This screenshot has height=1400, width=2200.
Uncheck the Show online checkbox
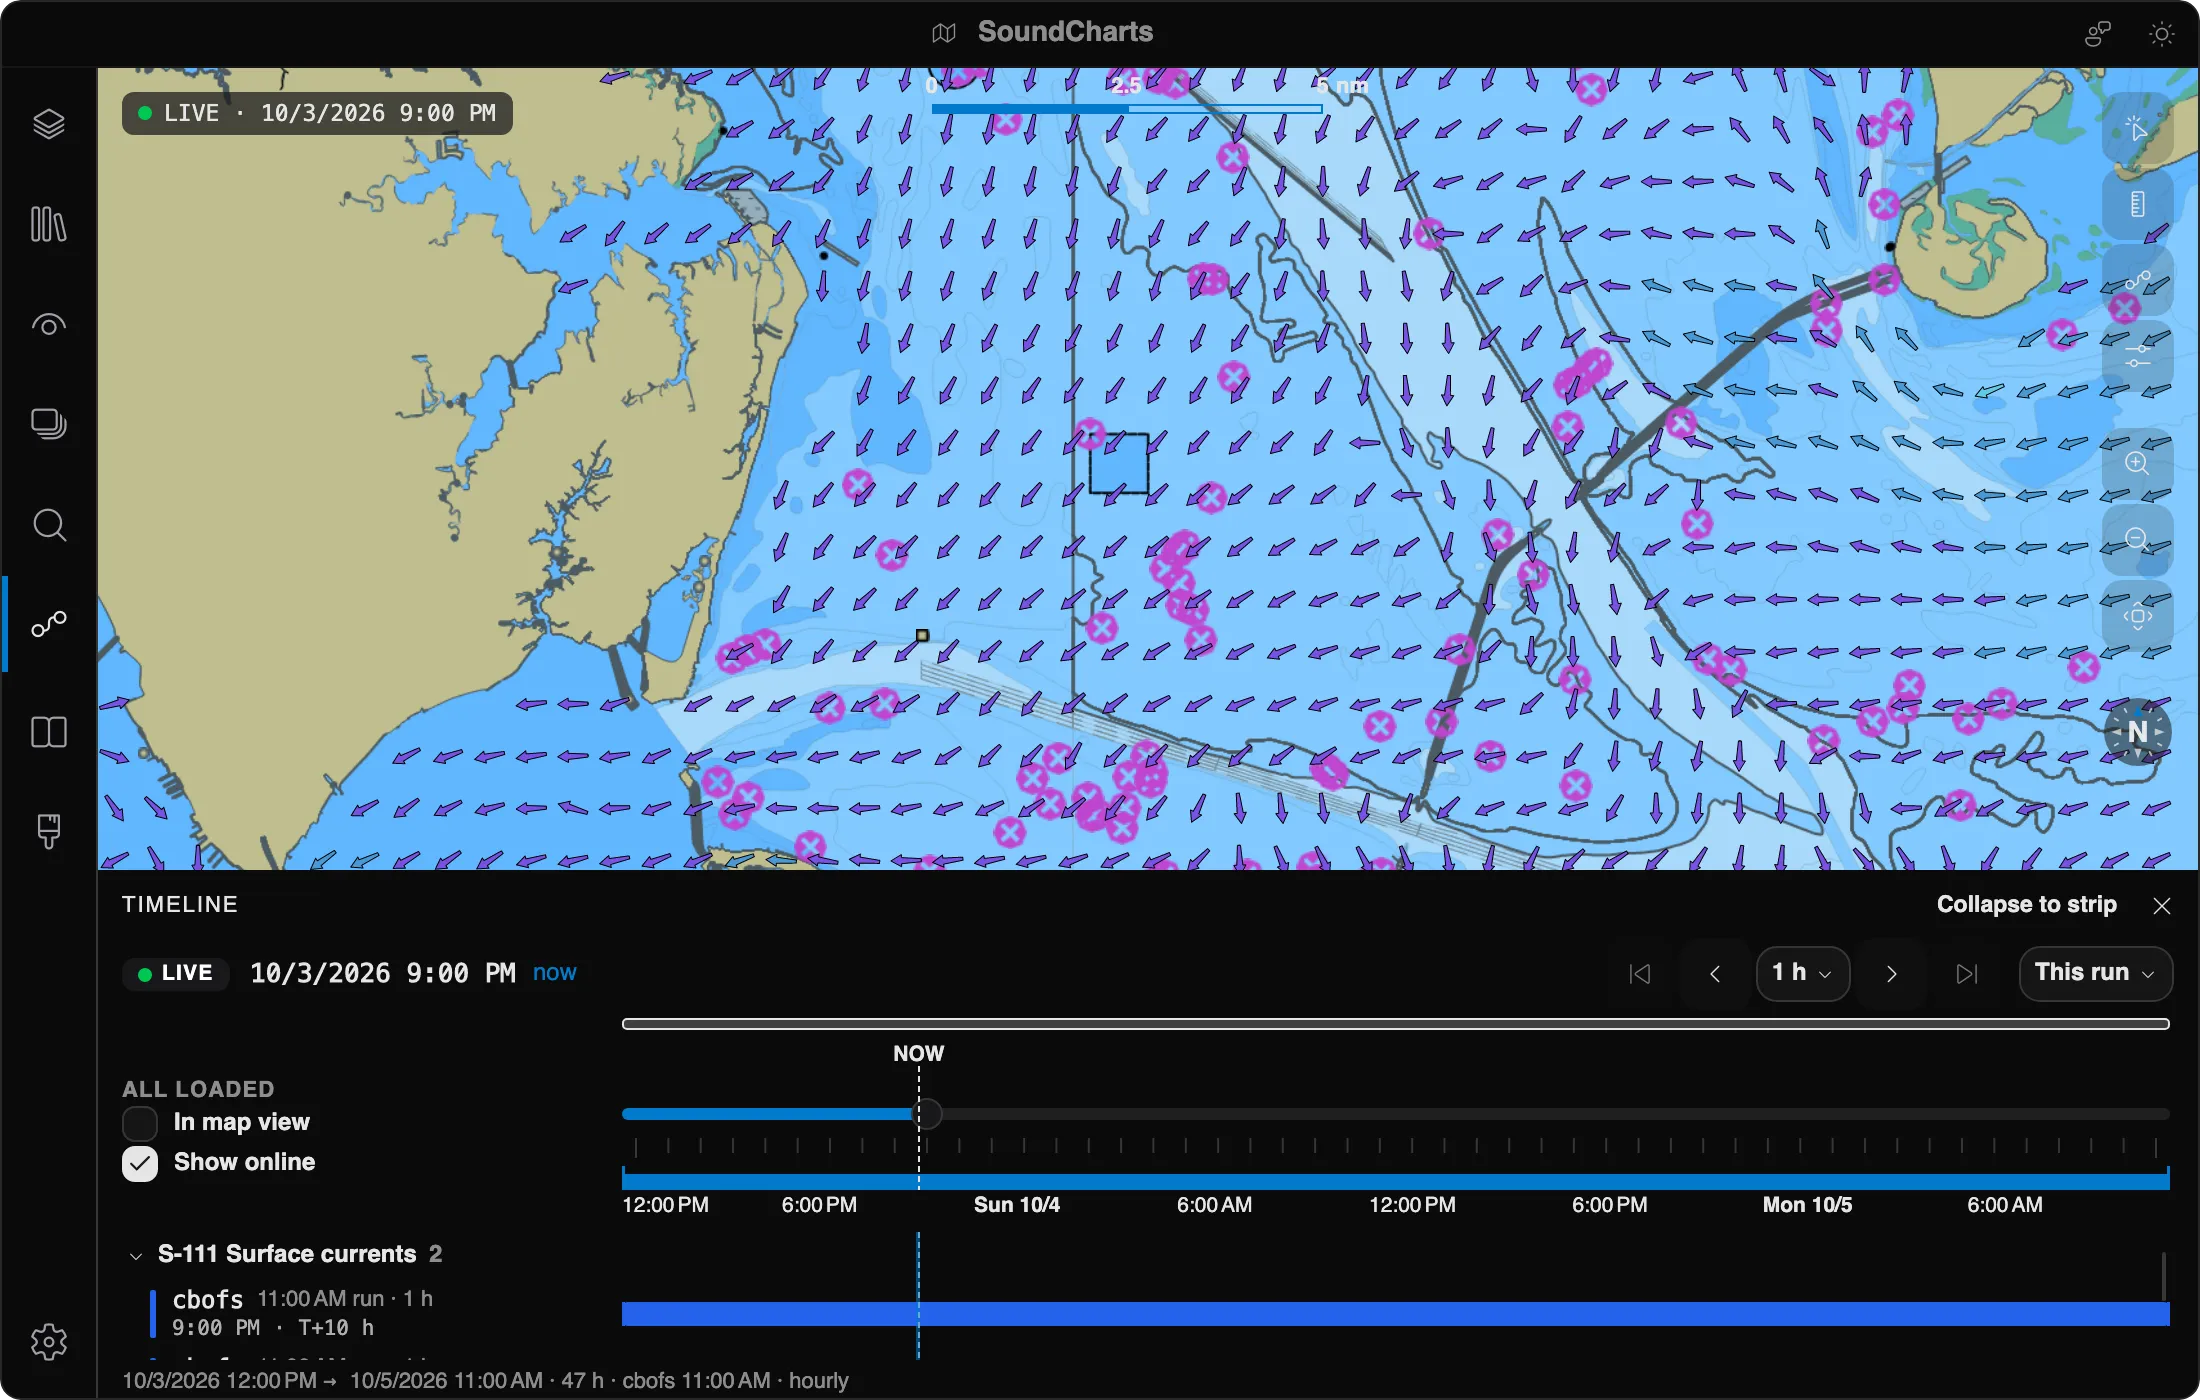tap(140, 1163)
